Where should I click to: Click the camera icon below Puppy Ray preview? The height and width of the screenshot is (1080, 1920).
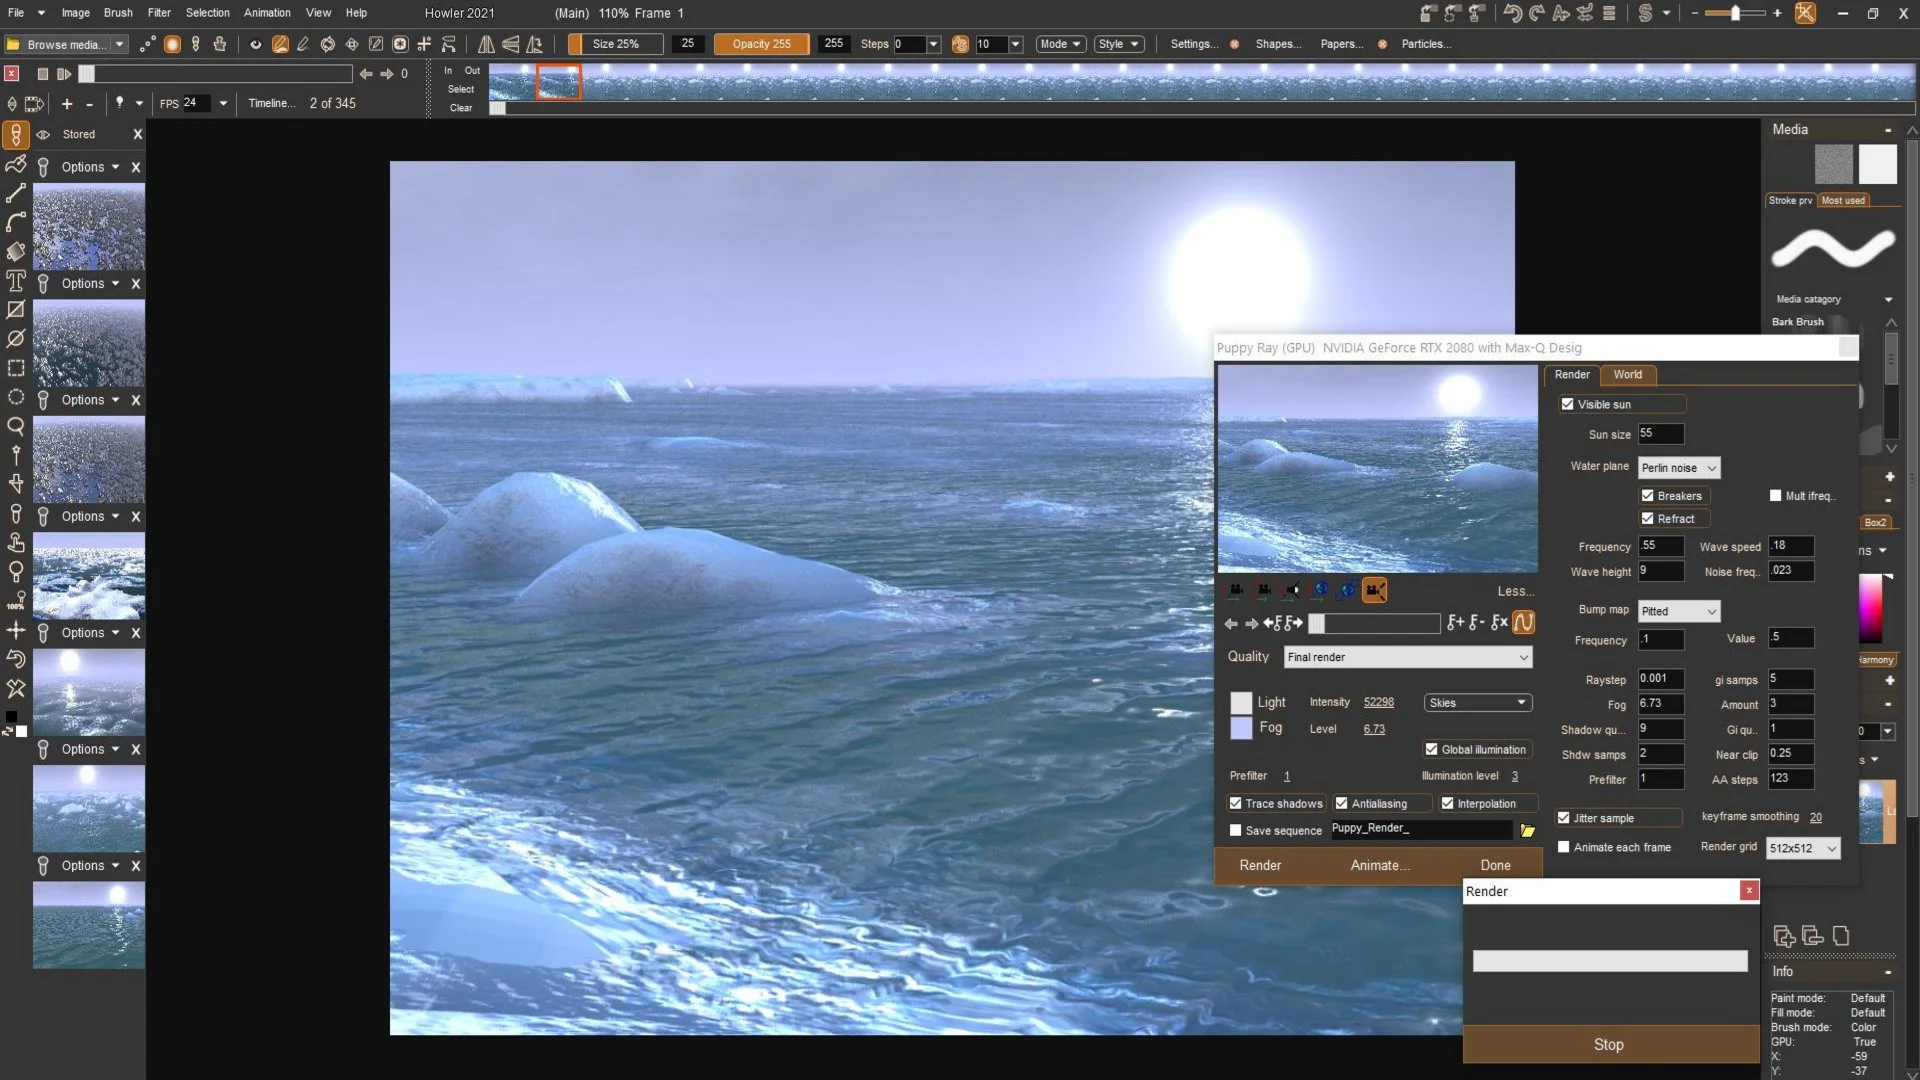[1374, 591]
